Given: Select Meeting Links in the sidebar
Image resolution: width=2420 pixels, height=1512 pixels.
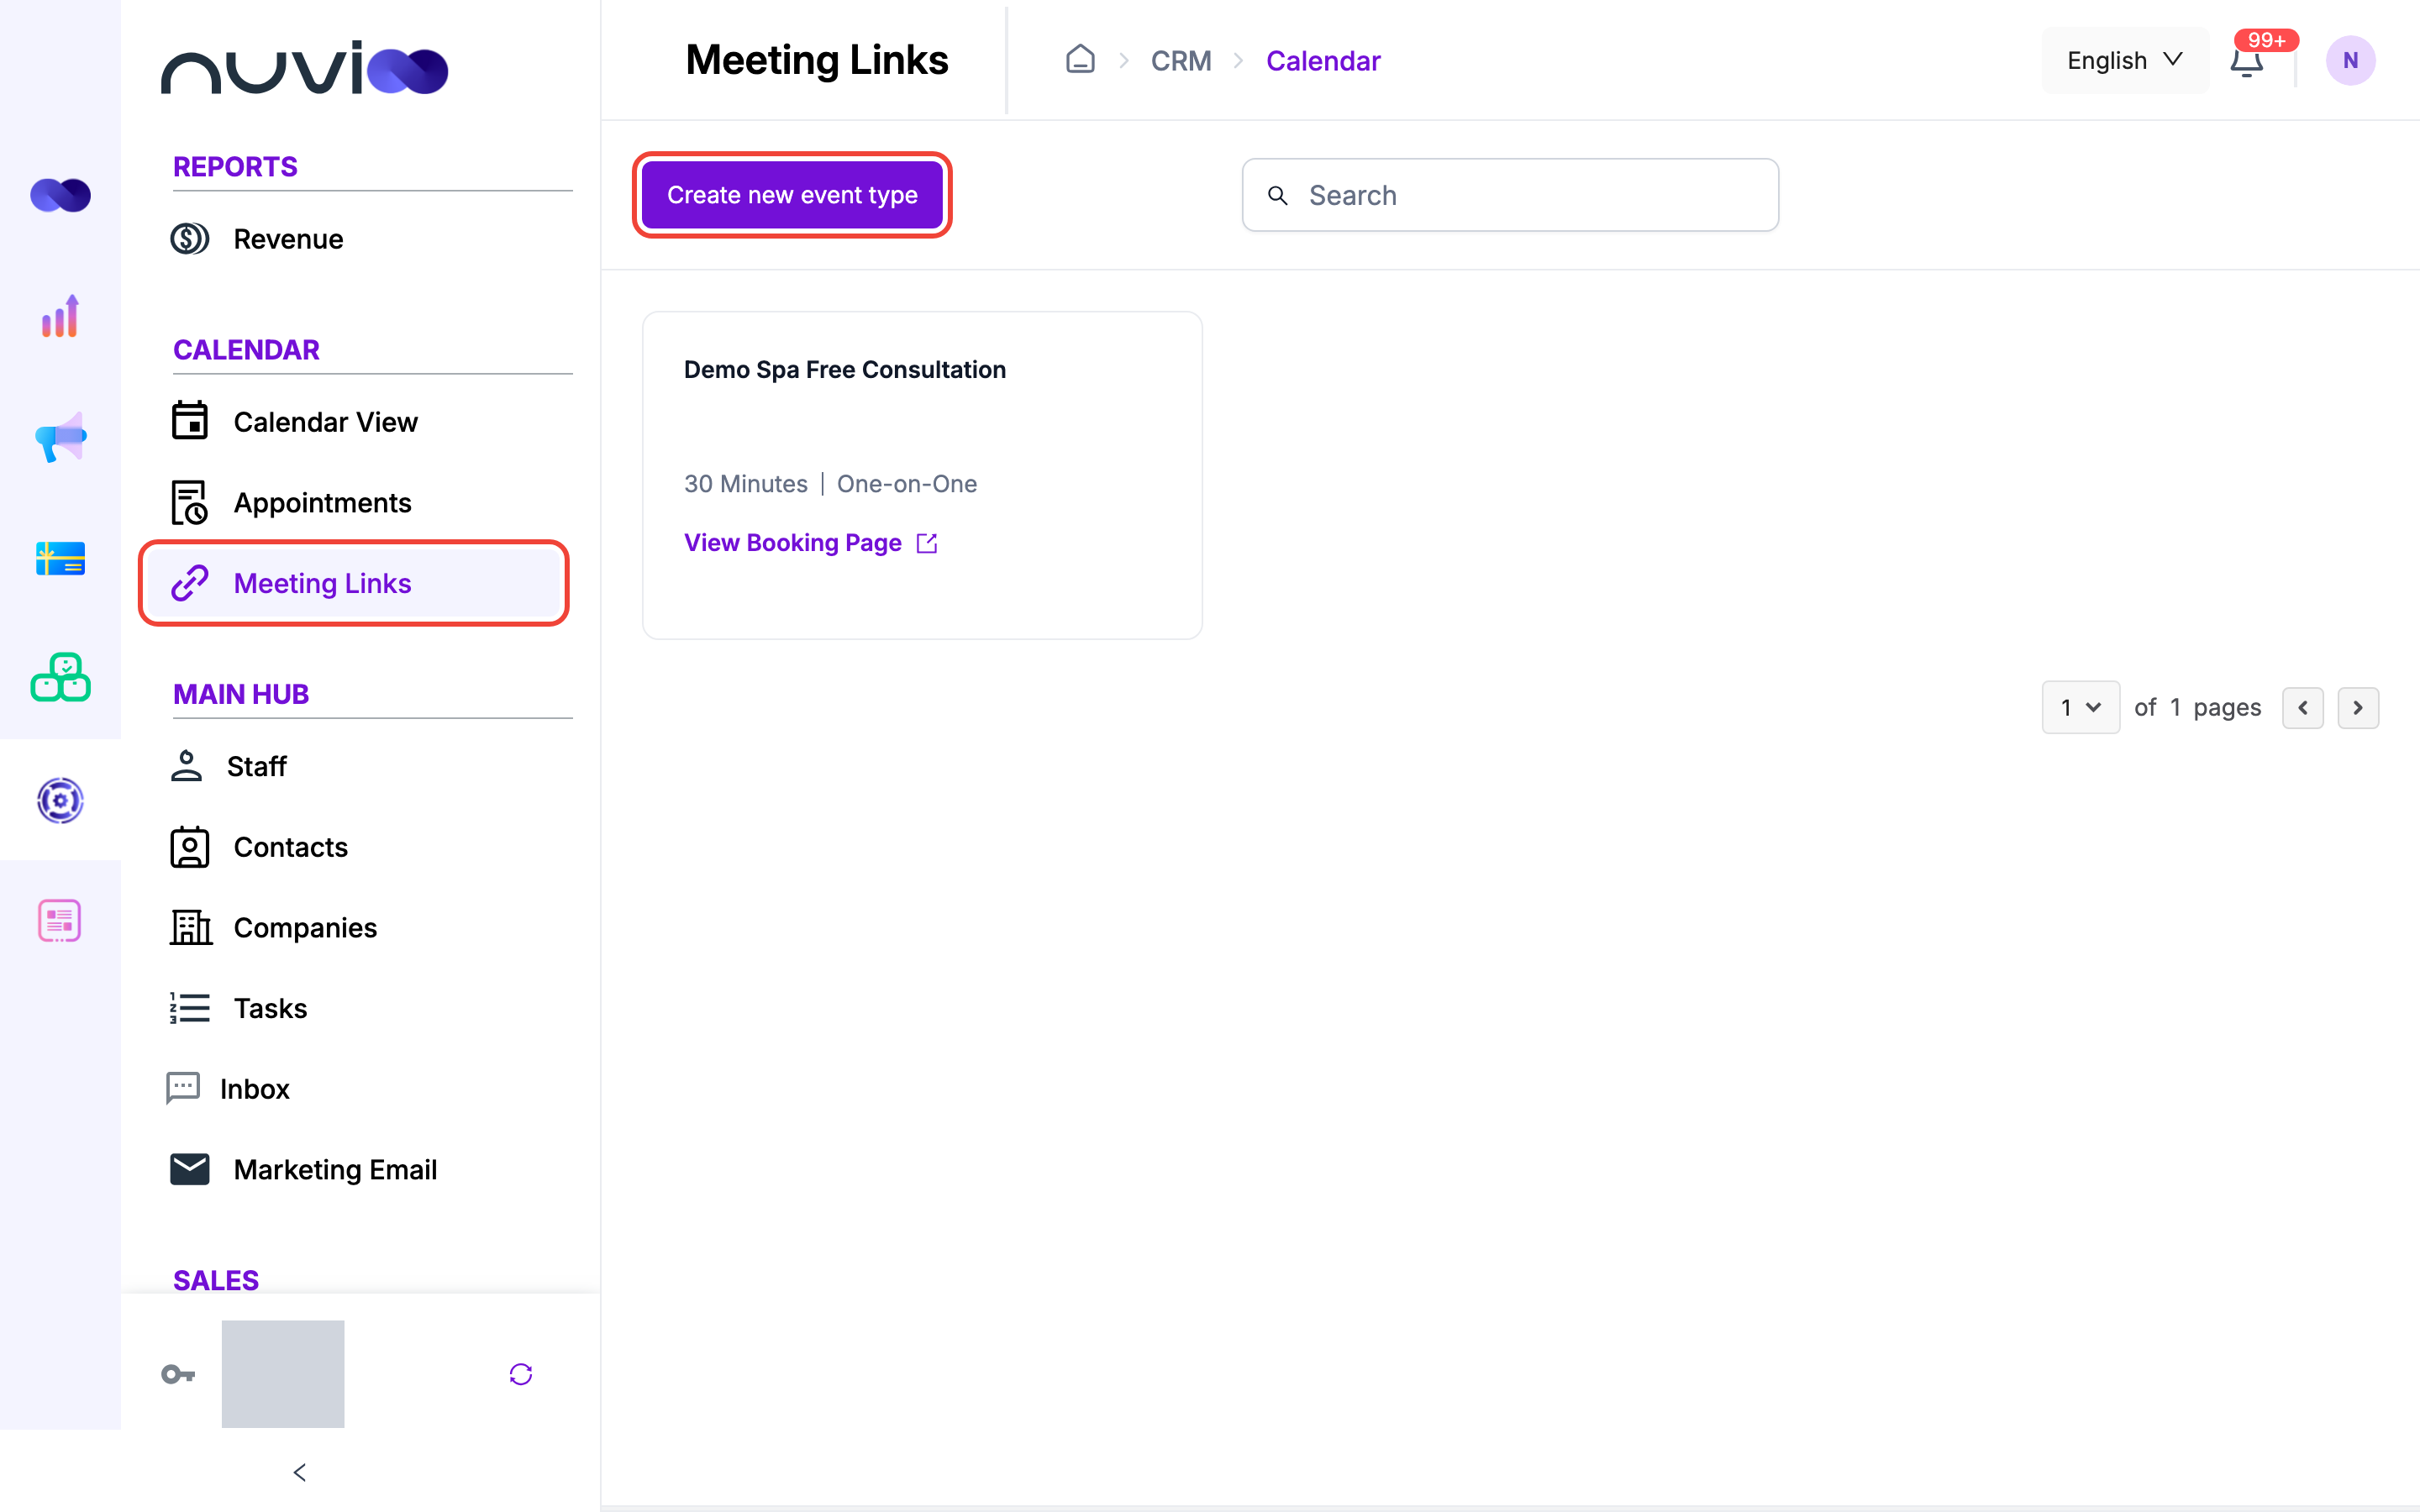Looking at the screenshot, I should (354, 583).
